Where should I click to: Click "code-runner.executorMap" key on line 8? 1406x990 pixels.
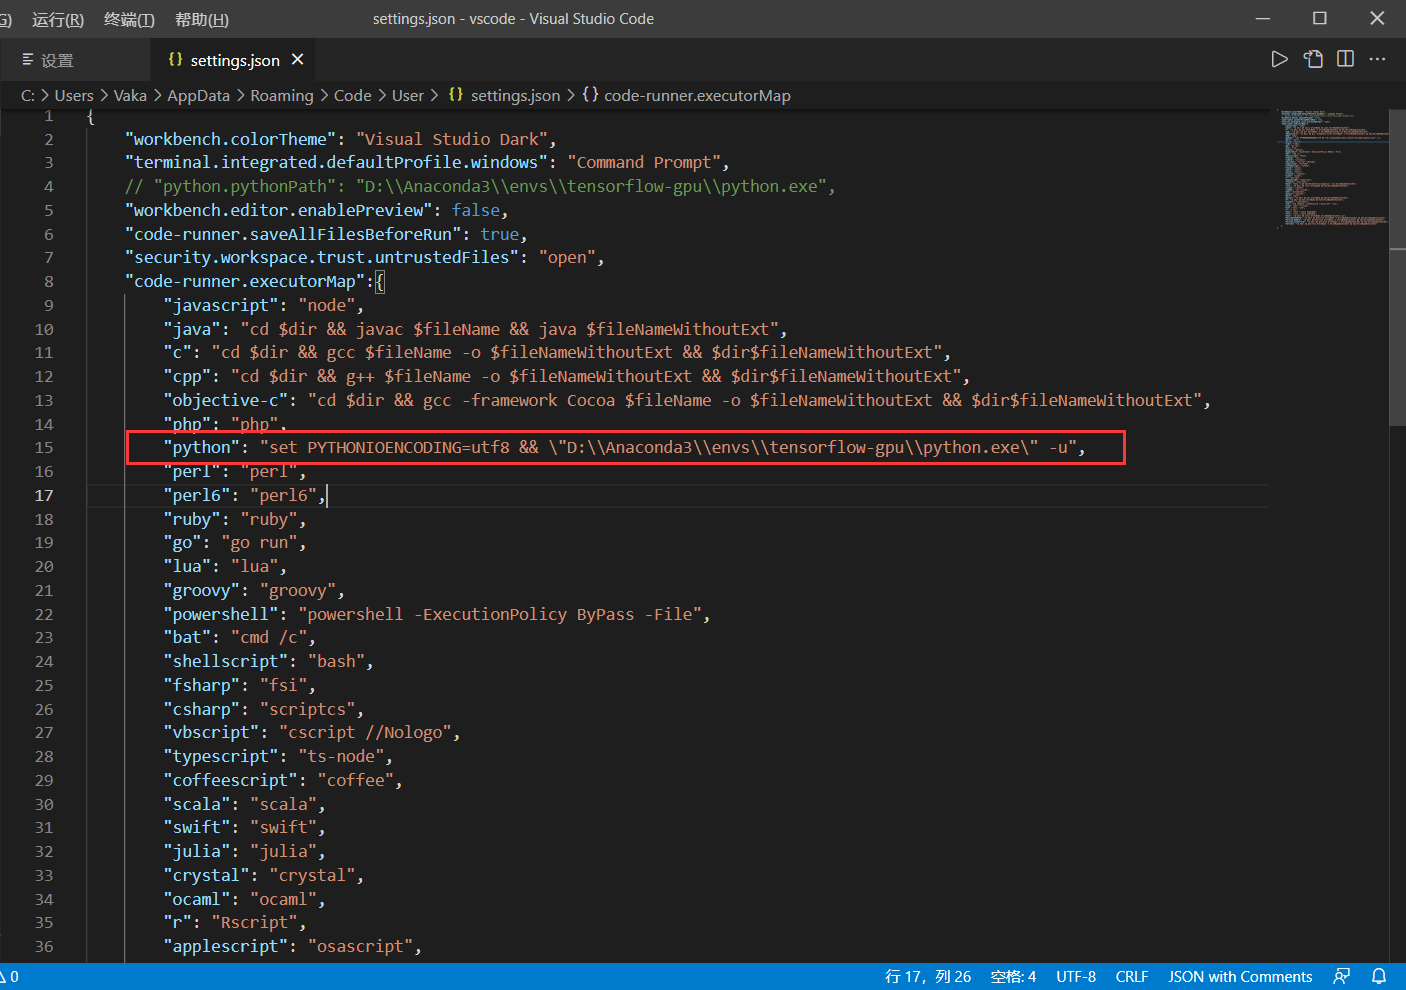pyautogui.click(x=245, y=282)
